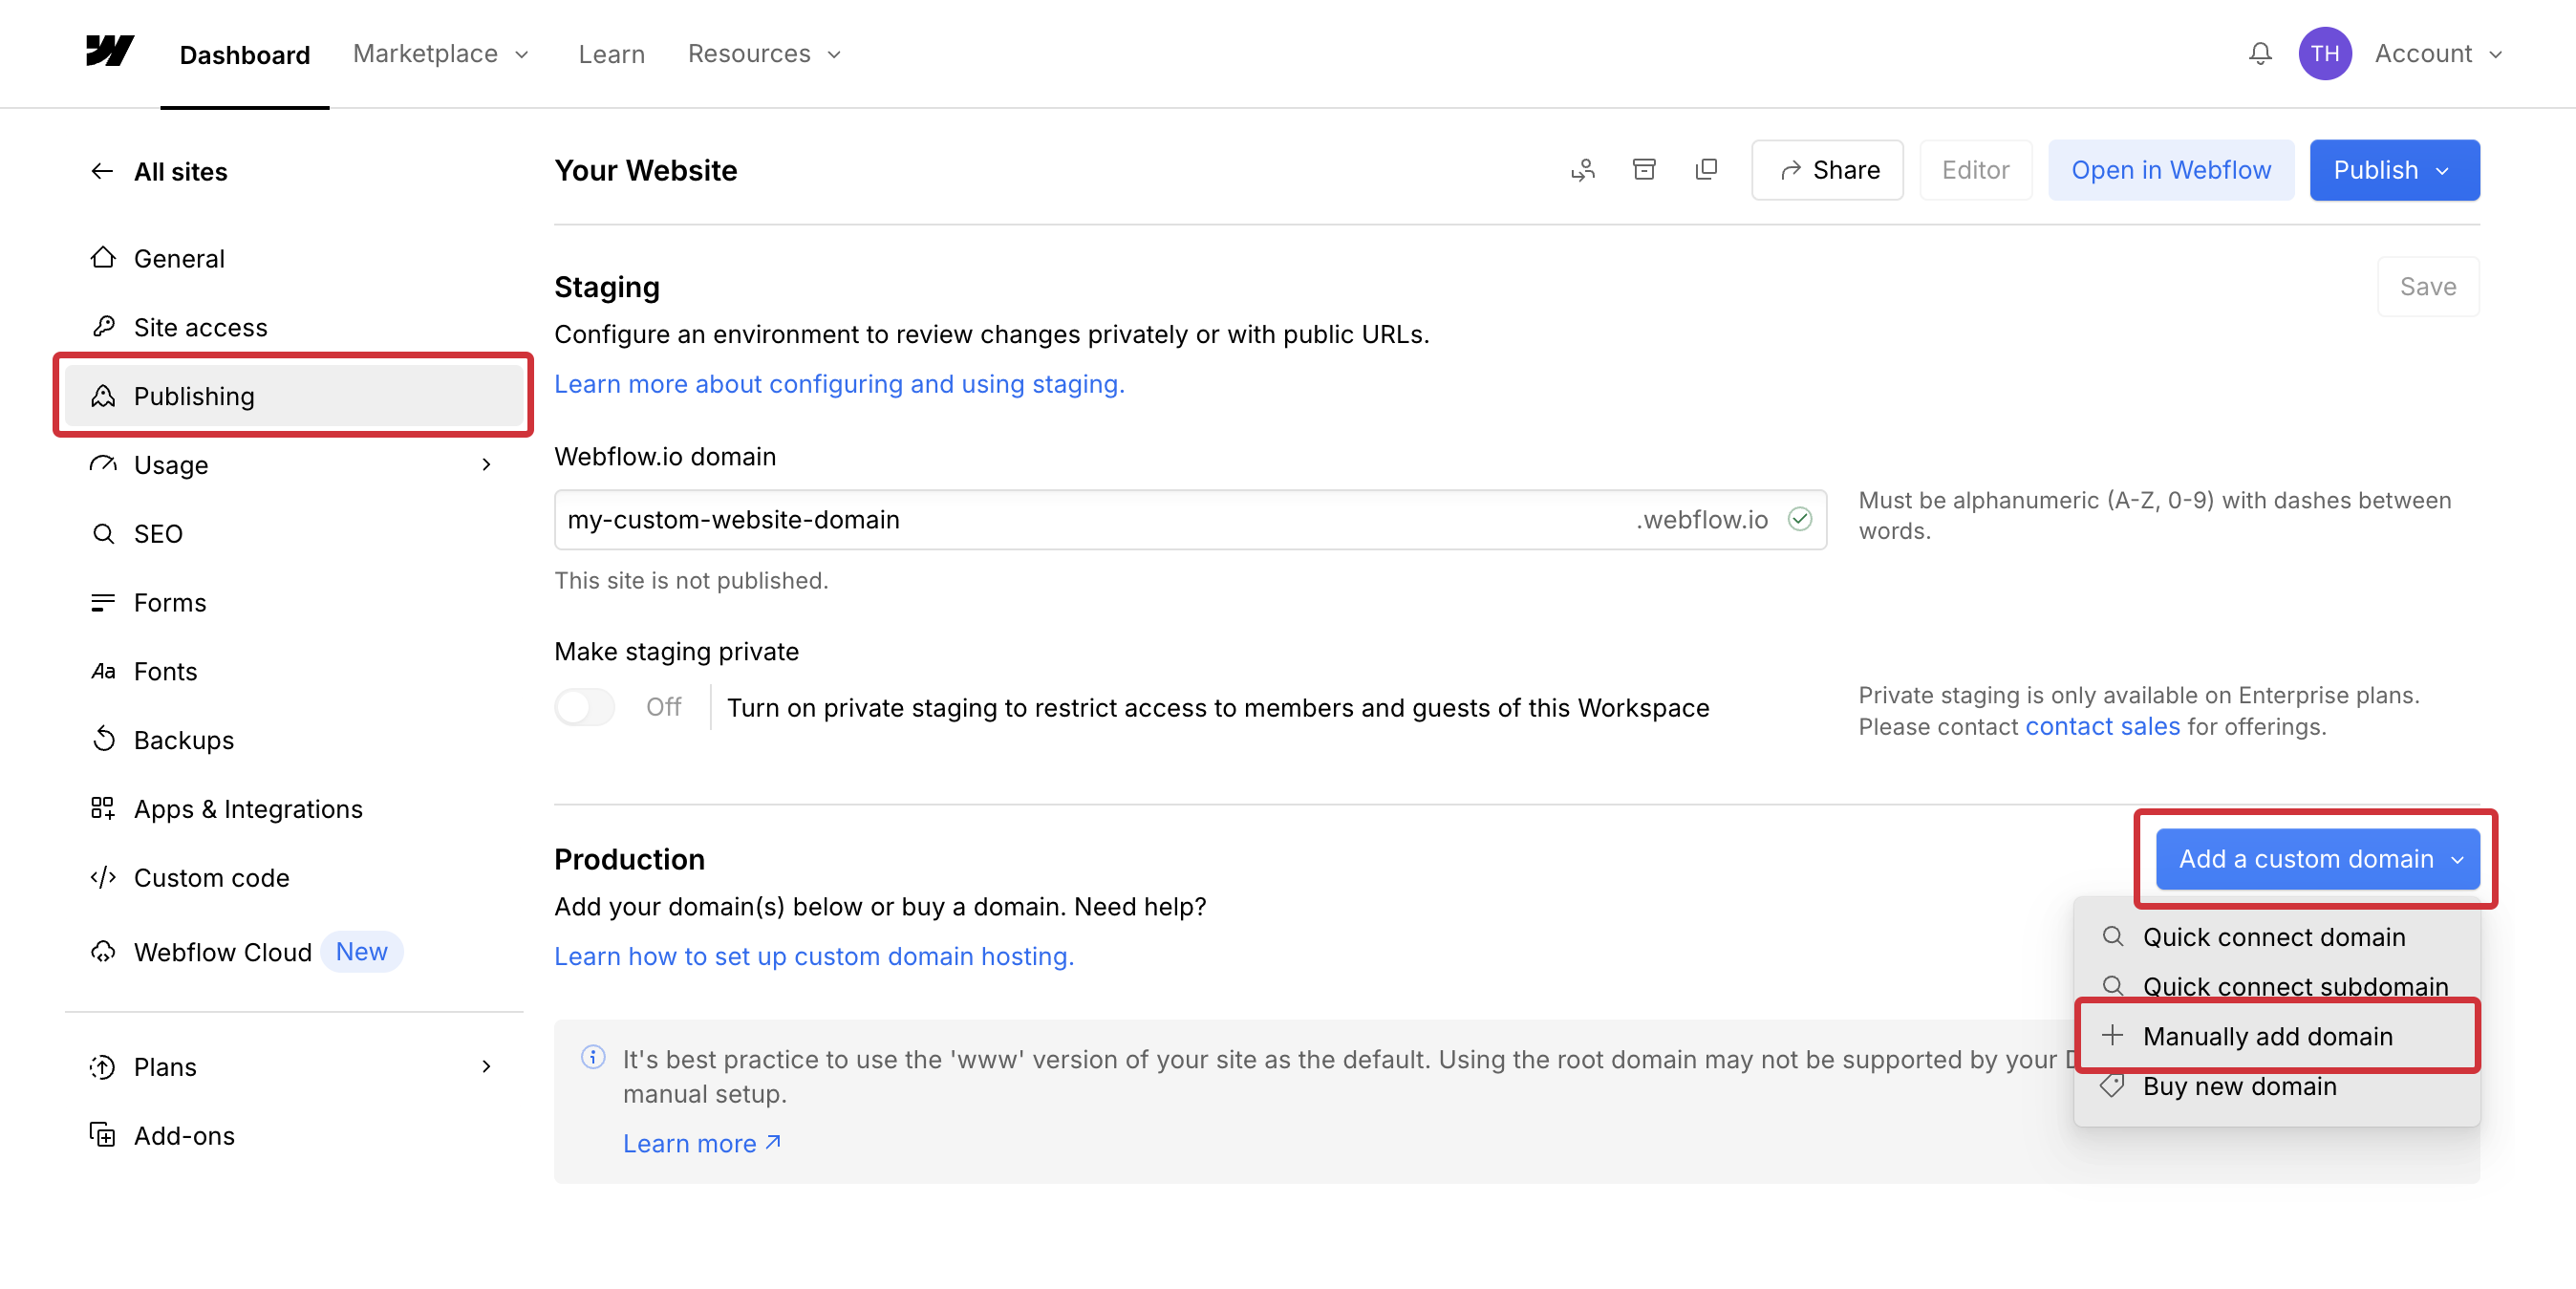Click the info icon in best practice notice

[x=593, y=1057]
